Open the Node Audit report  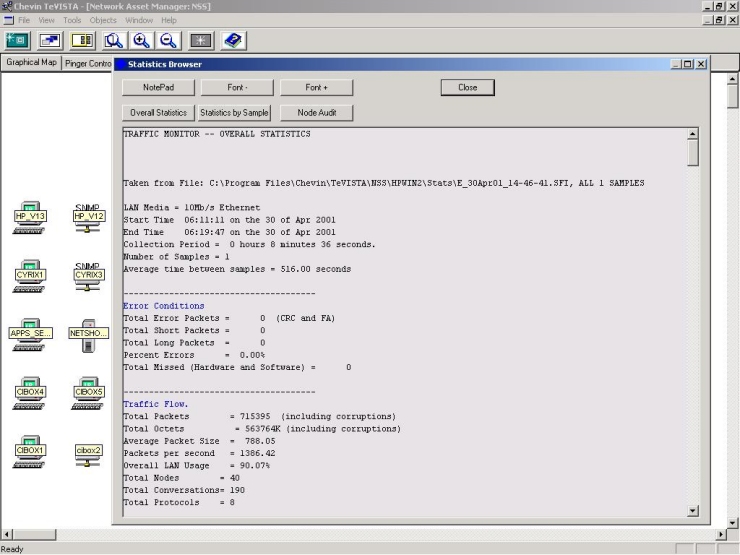(x=316, y=113)
